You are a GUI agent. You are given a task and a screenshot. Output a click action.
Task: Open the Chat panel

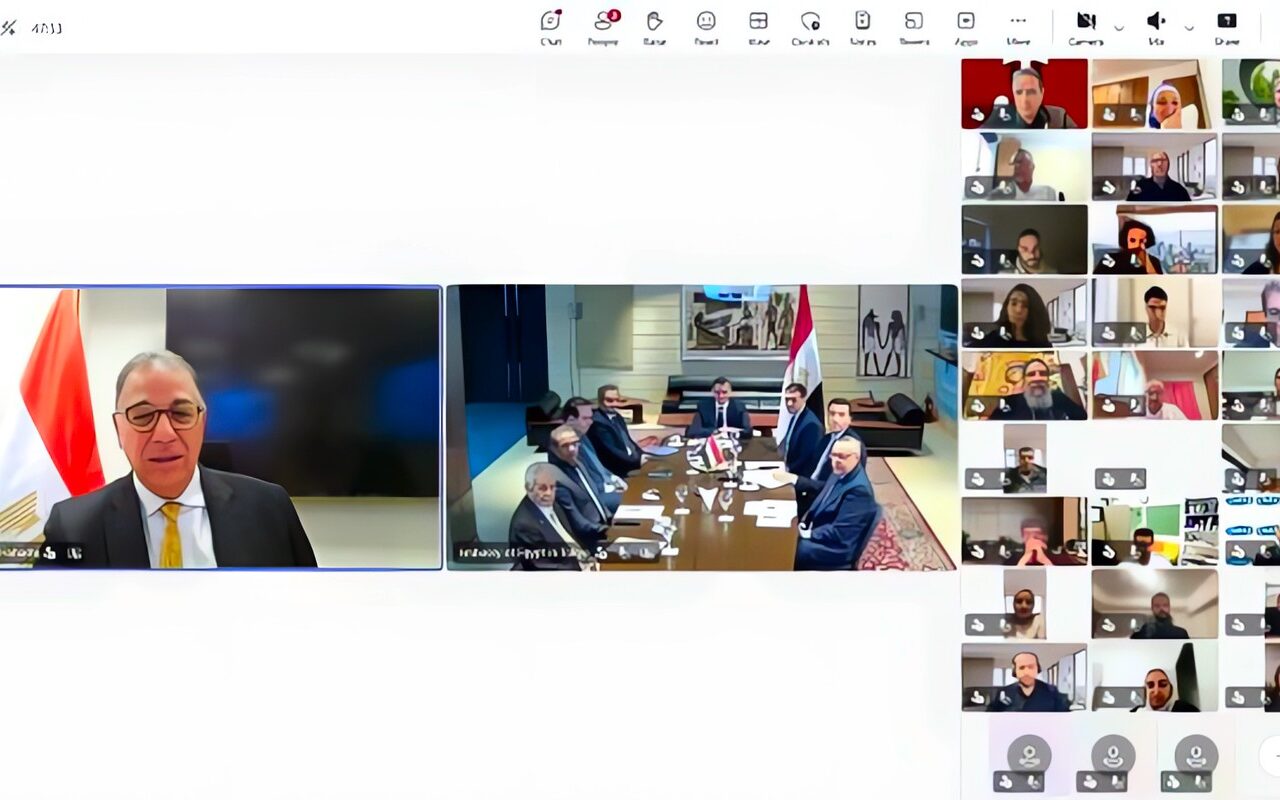[551, 26]
